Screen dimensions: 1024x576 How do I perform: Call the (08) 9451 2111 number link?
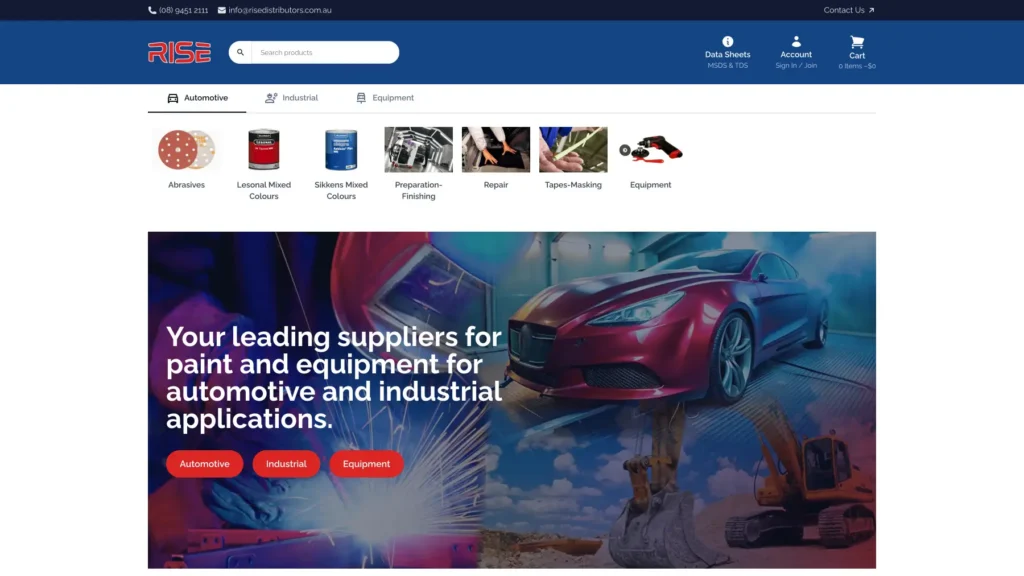coord(184,10)
